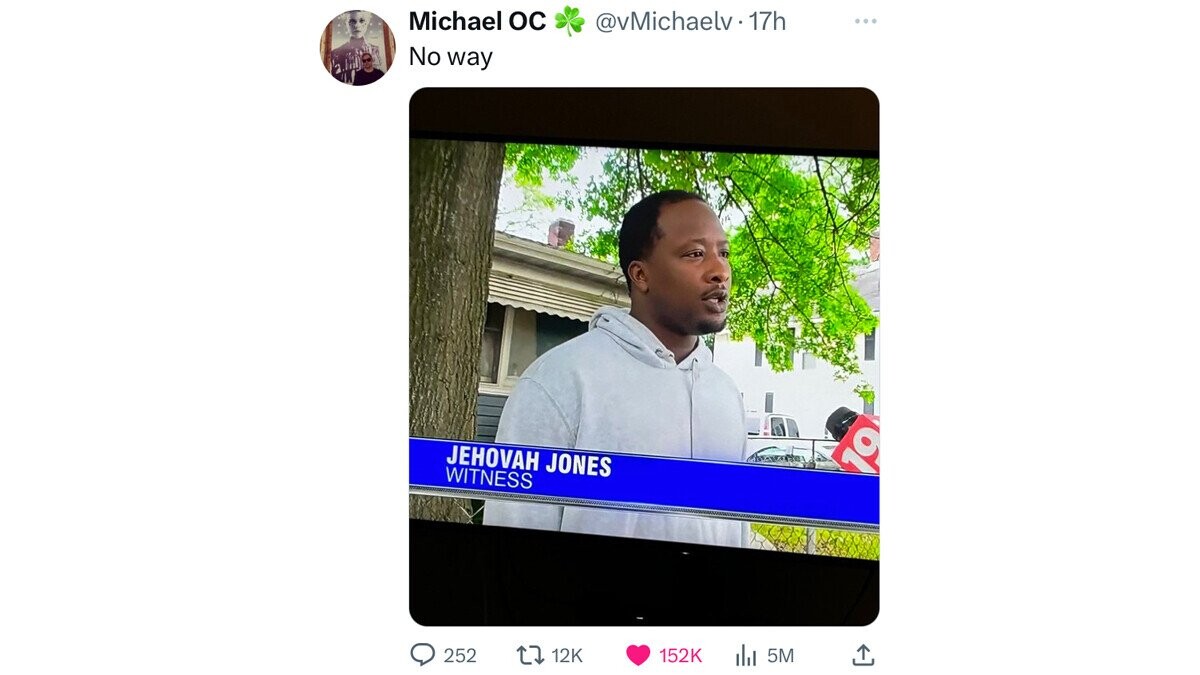Image resolution: width=1200 pixels, height=675 pixels.
Task: Click the "No way" tweet text
Action: 451,57
